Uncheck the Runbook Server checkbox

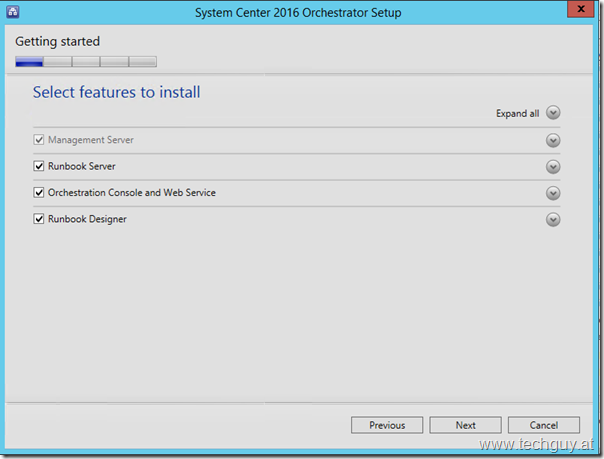pyautogui.click(x=39, y=166)
